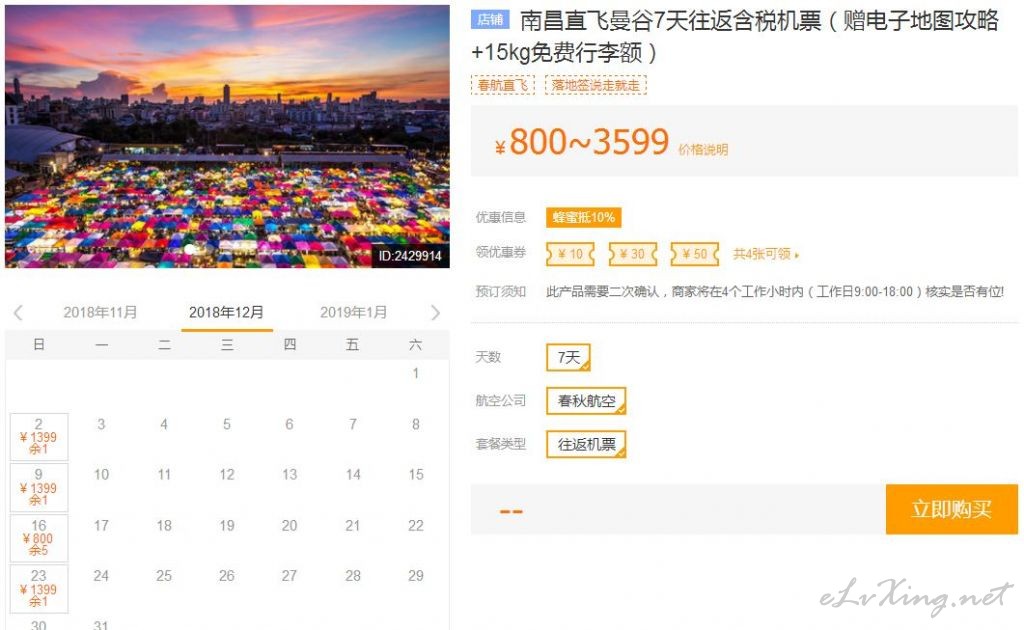The width and height of the screenshot is (1024, 630).
Task: Click date 1 in the calendar
Action: pyautogui.click(x=416, y=373)
